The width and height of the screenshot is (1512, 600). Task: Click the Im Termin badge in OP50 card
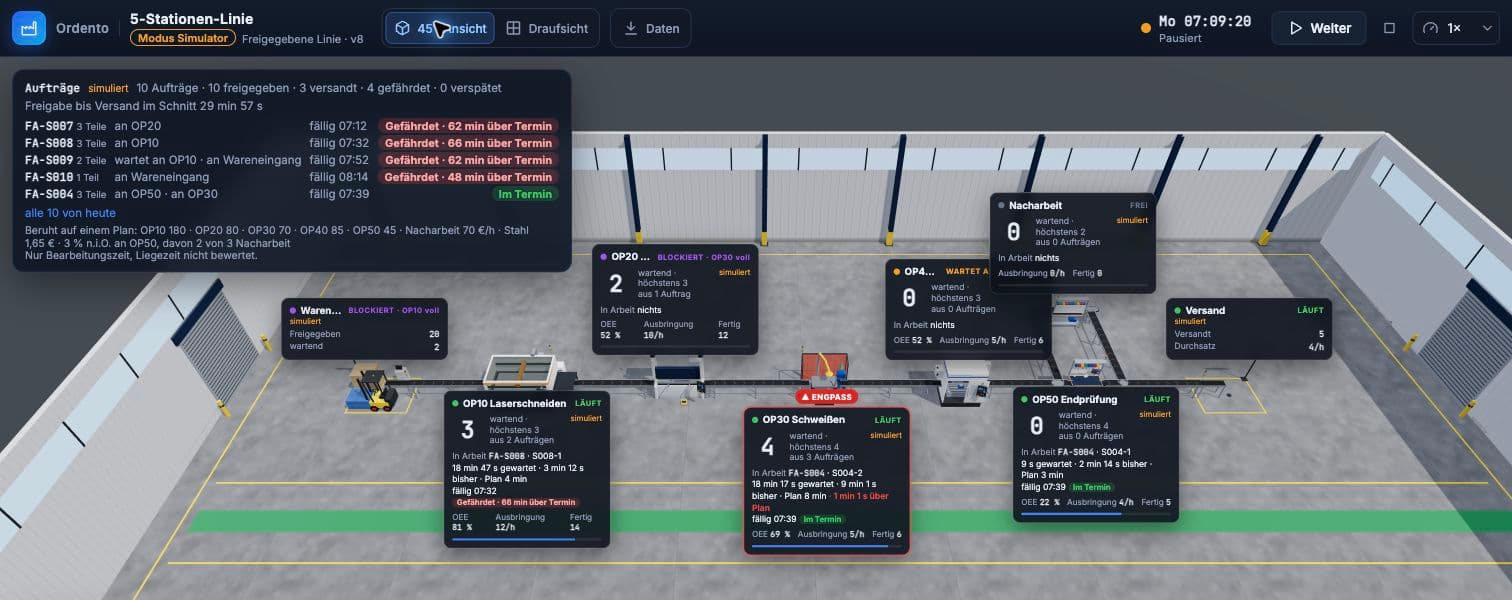click(x=1092, y=487)
